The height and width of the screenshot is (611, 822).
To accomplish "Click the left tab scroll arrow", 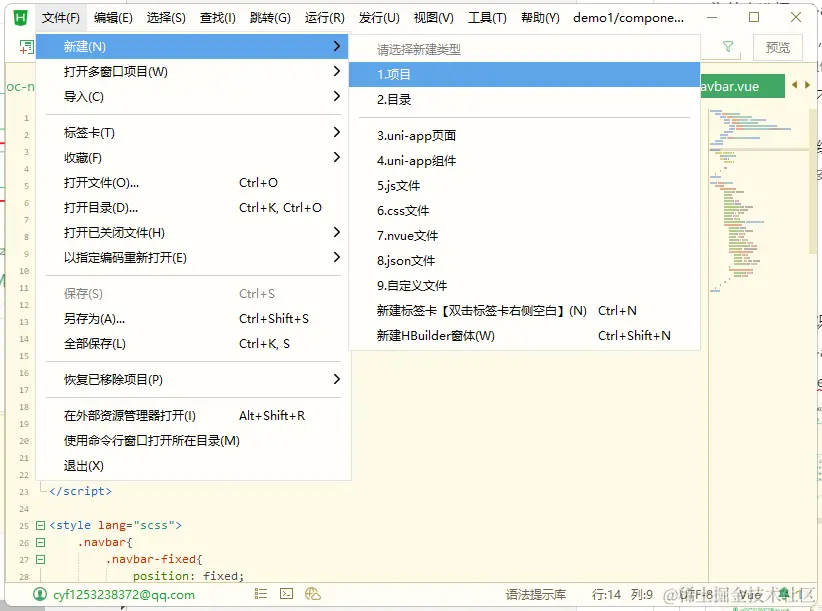I will [795, 85].
